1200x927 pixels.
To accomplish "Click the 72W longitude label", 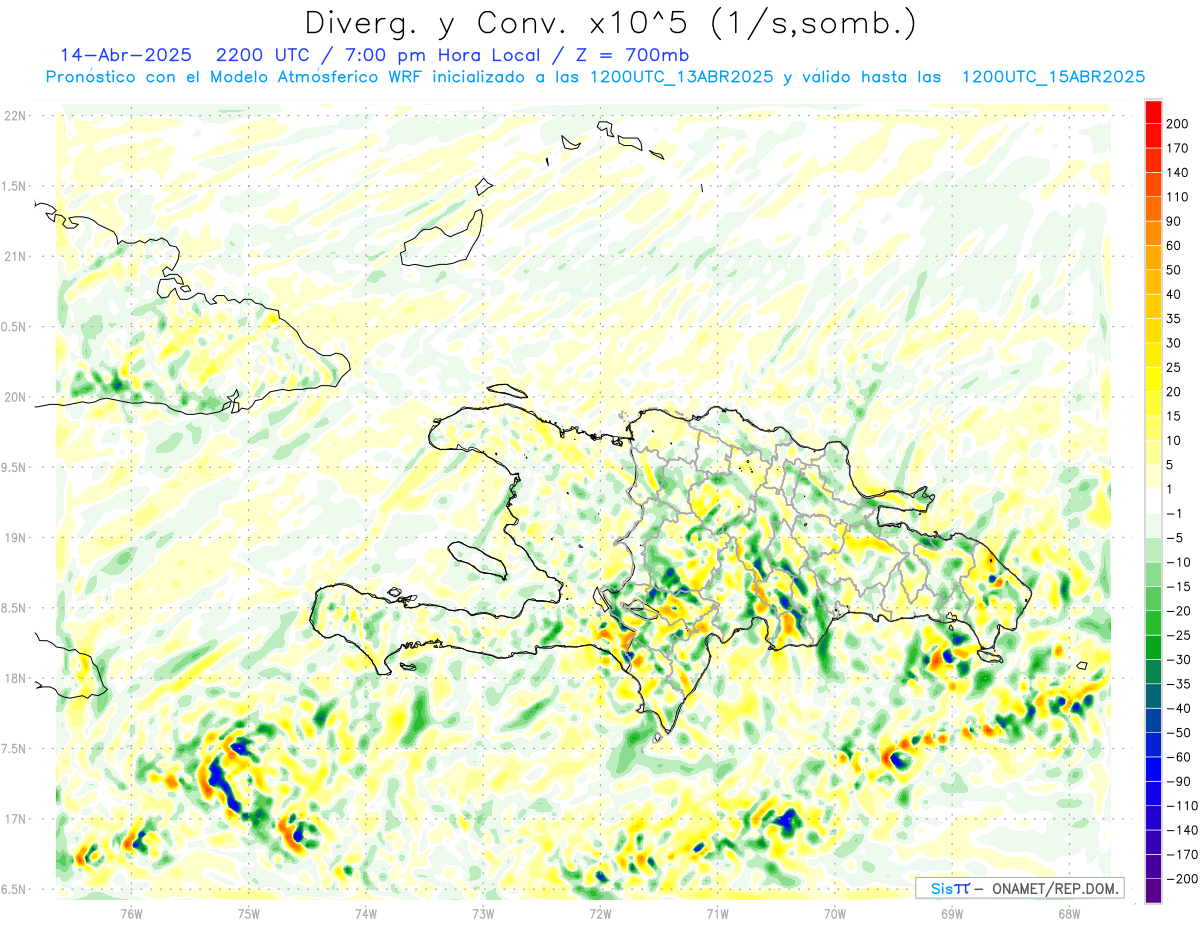I will coord(601,914).
